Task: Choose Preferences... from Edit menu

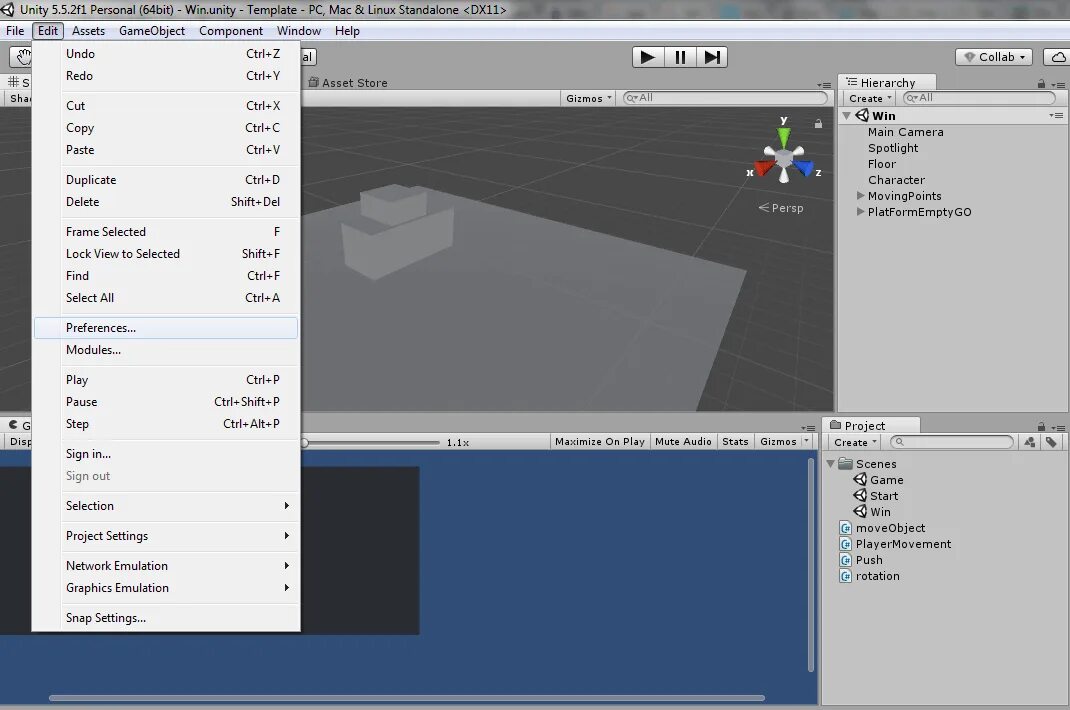Action: click(x=166, y=328)
